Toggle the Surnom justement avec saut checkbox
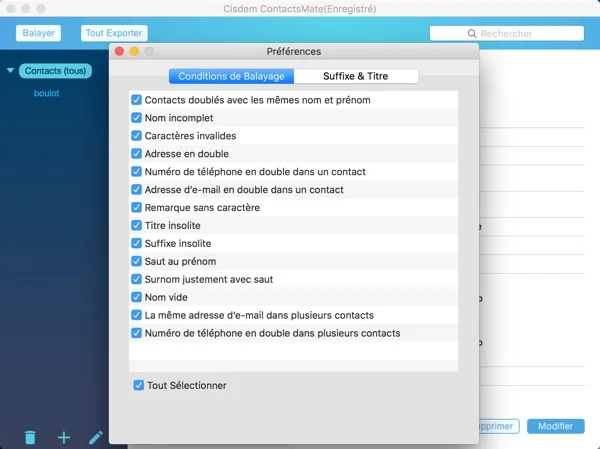This screenshot has height=449, width=600. click(136, 279)
